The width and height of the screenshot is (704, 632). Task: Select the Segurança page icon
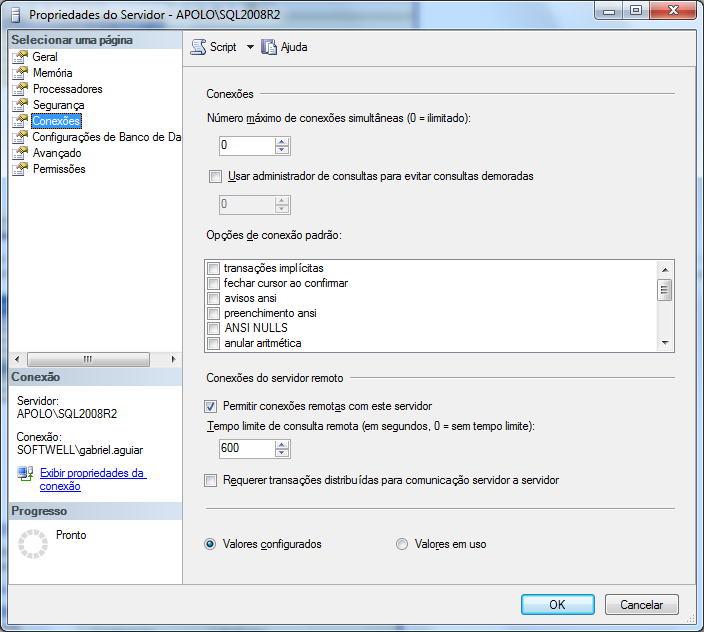pyautogui.click(x=19, y=105)
